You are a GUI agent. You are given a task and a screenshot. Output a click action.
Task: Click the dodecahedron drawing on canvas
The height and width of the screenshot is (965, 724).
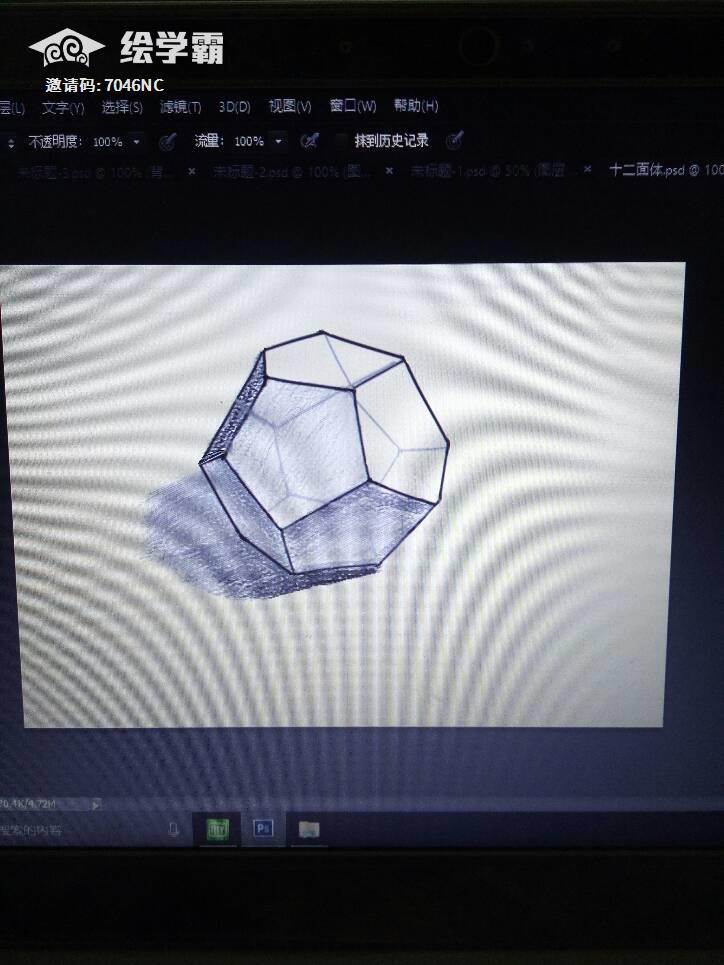coord(325,454)
